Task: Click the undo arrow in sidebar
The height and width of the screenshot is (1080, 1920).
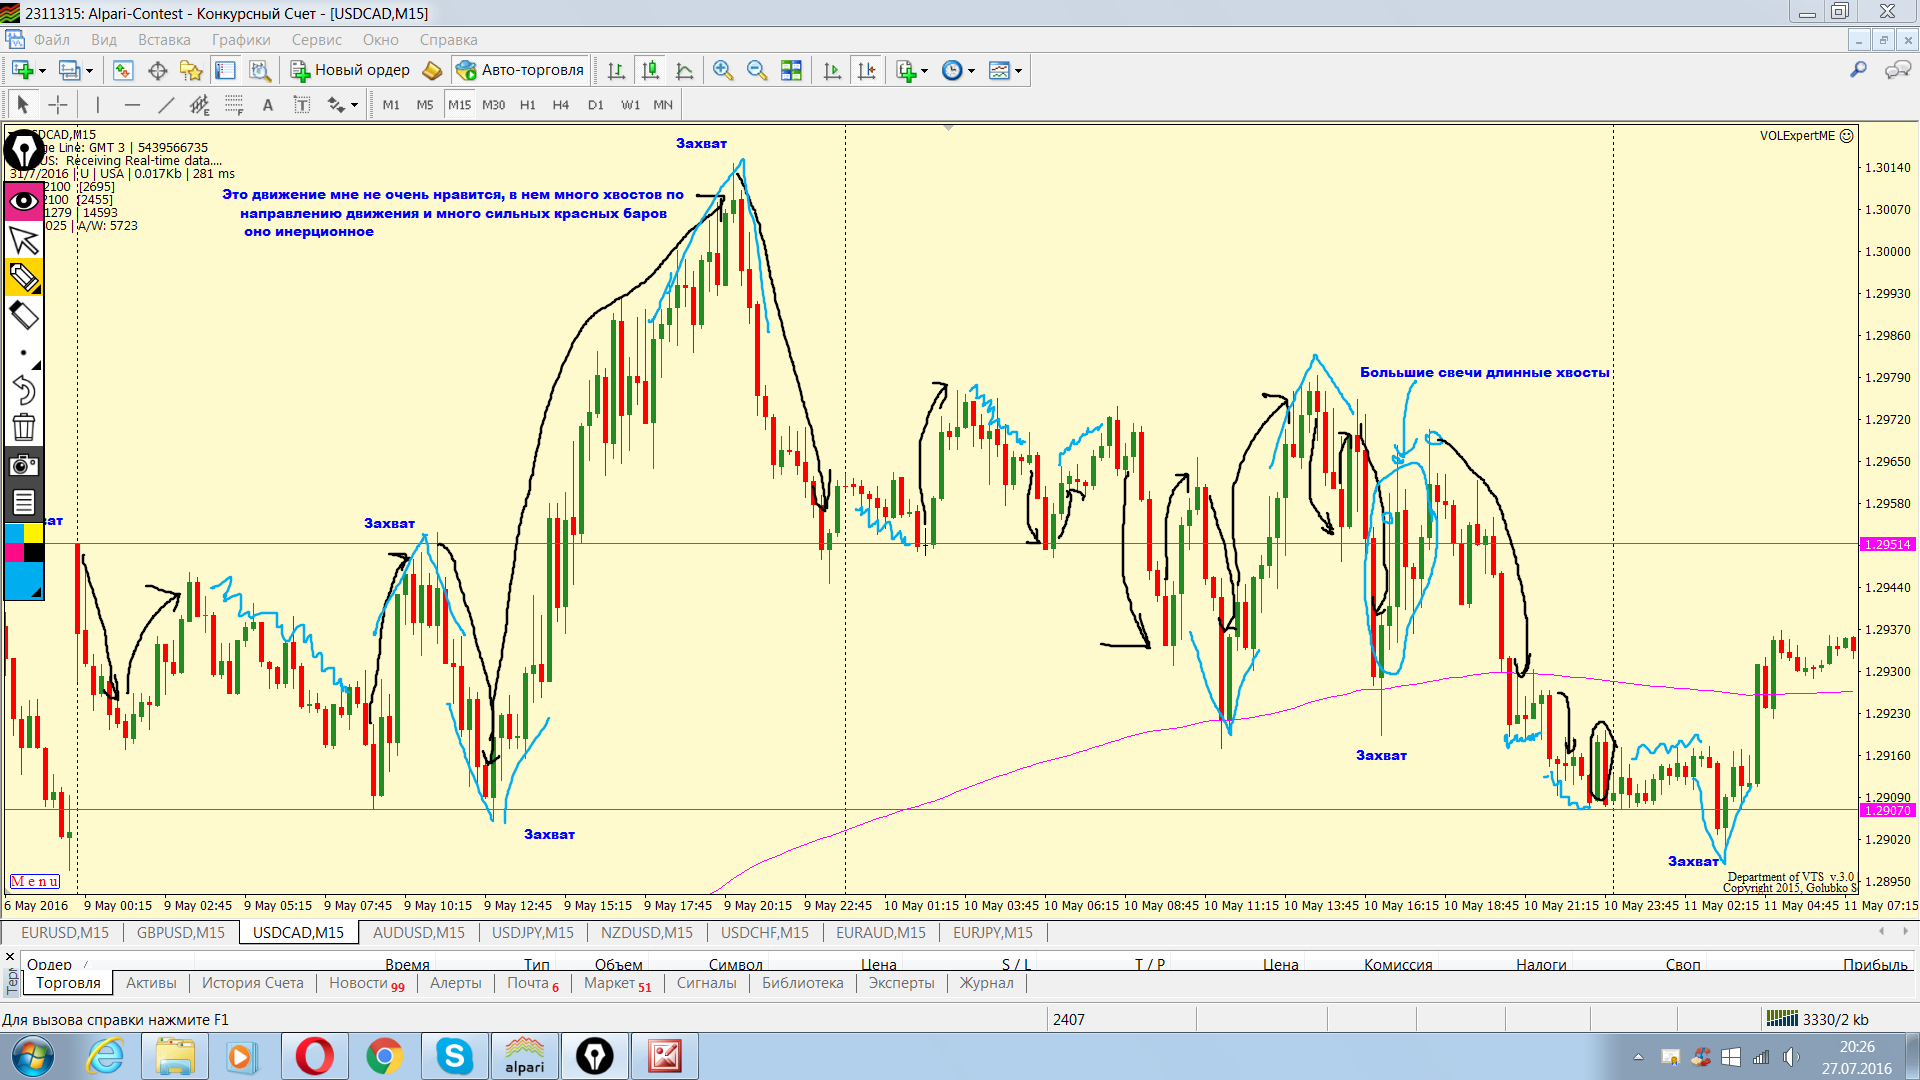Action: [24, 390]
